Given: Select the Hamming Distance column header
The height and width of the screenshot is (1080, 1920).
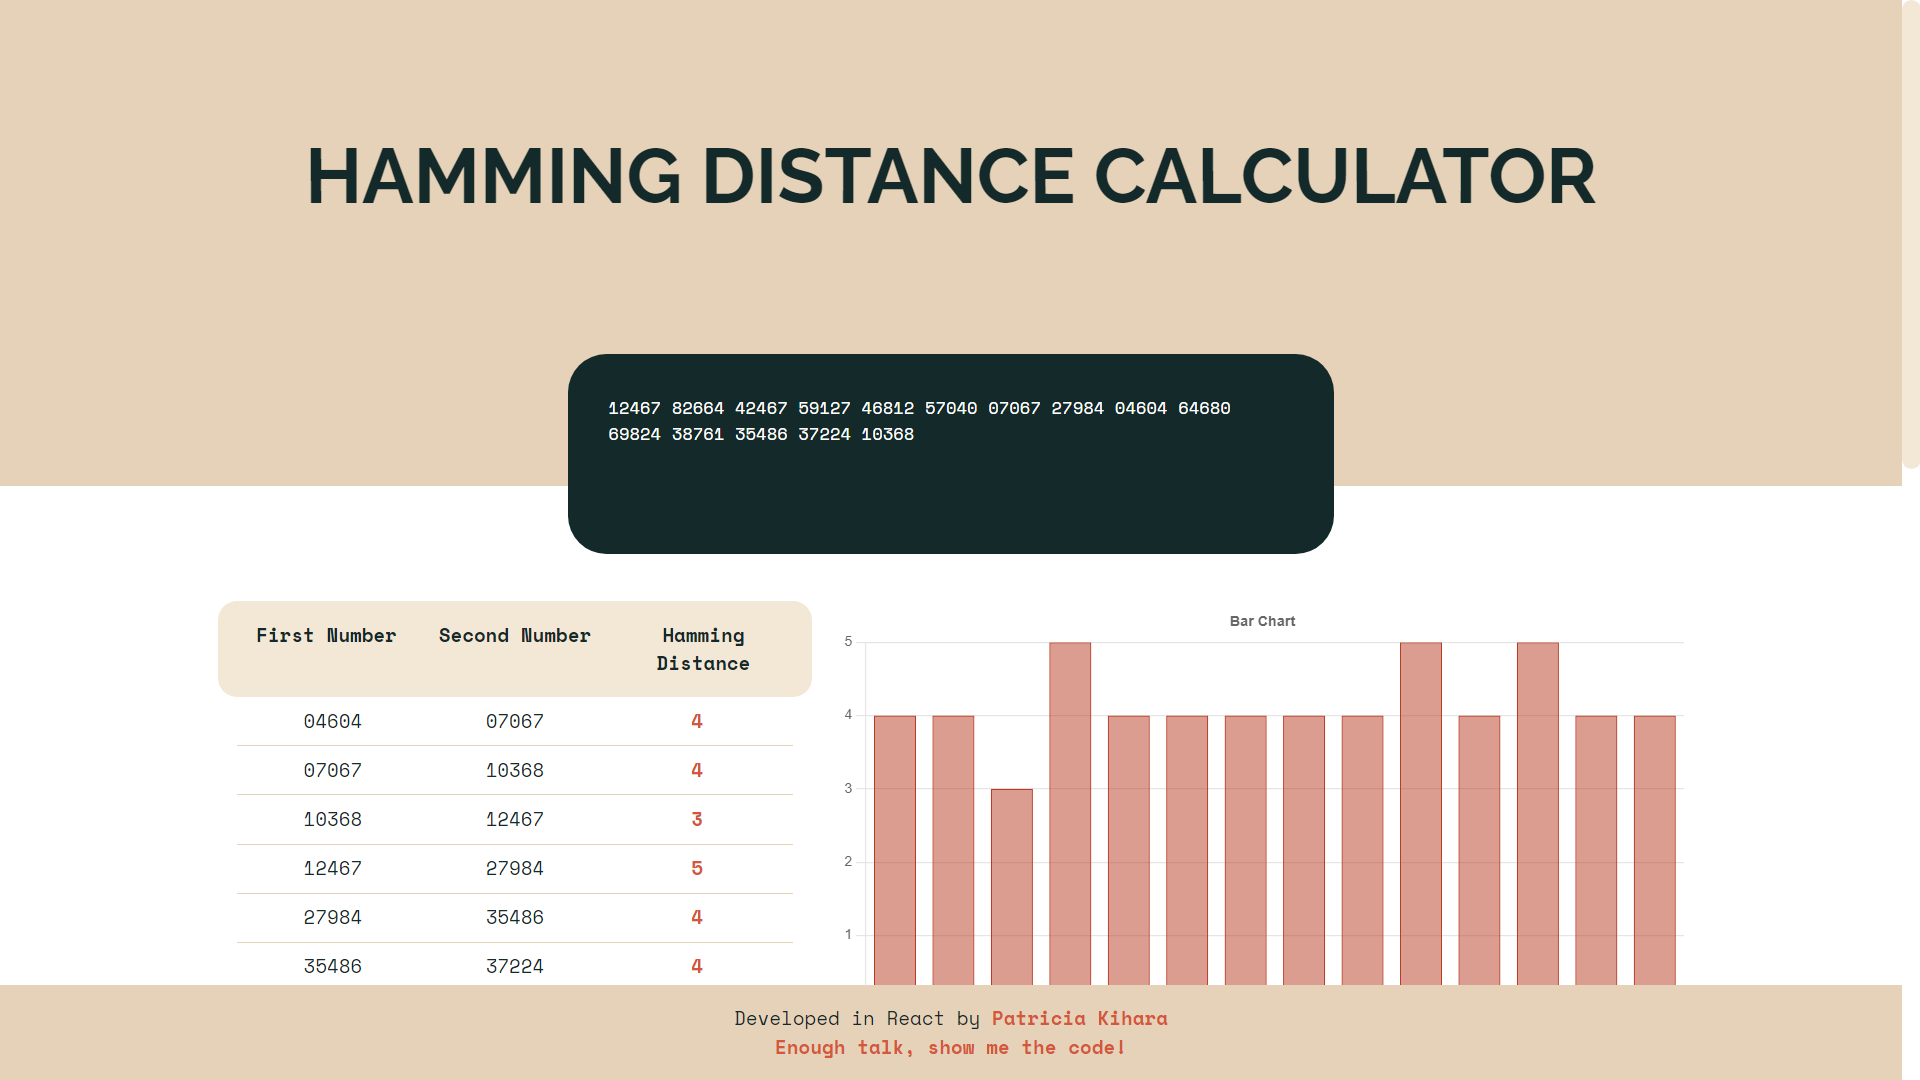Looking at the screenshot, I should (703, 649).
